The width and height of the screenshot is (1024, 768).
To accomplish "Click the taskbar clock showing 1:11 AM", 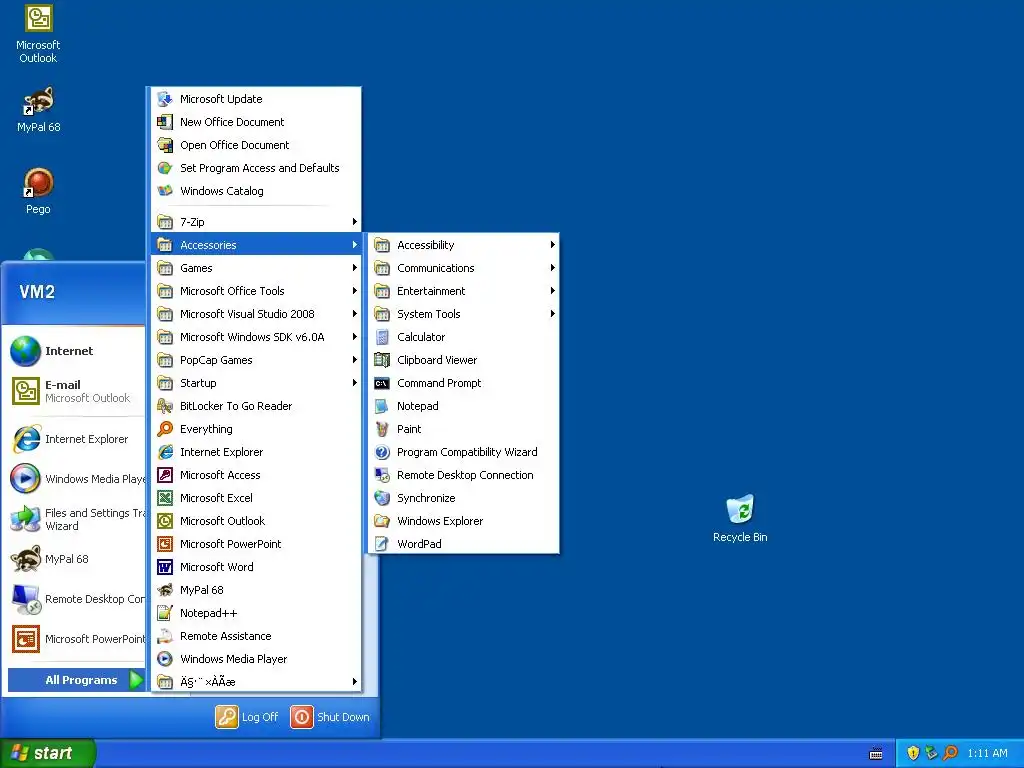I will (x=987, y=753).
